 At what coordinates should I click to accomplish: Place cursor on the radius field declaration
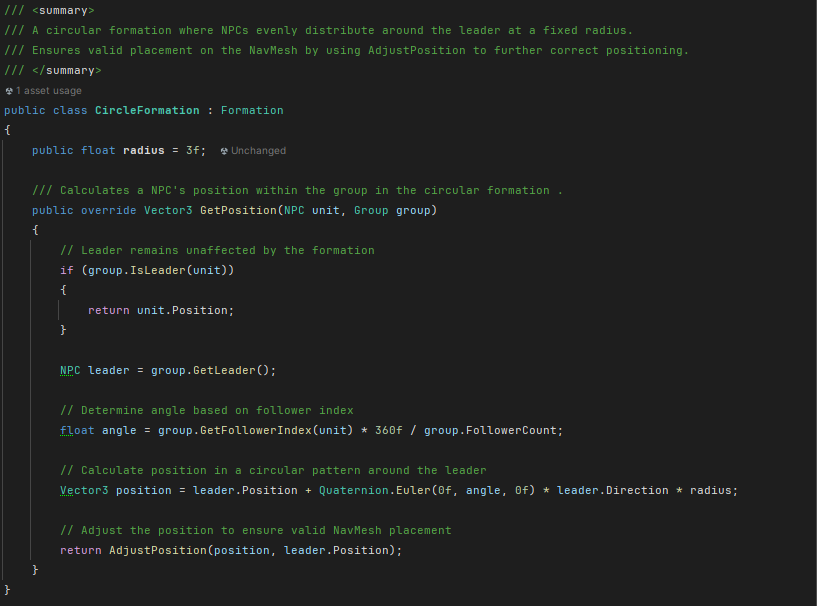click(144, 150)
